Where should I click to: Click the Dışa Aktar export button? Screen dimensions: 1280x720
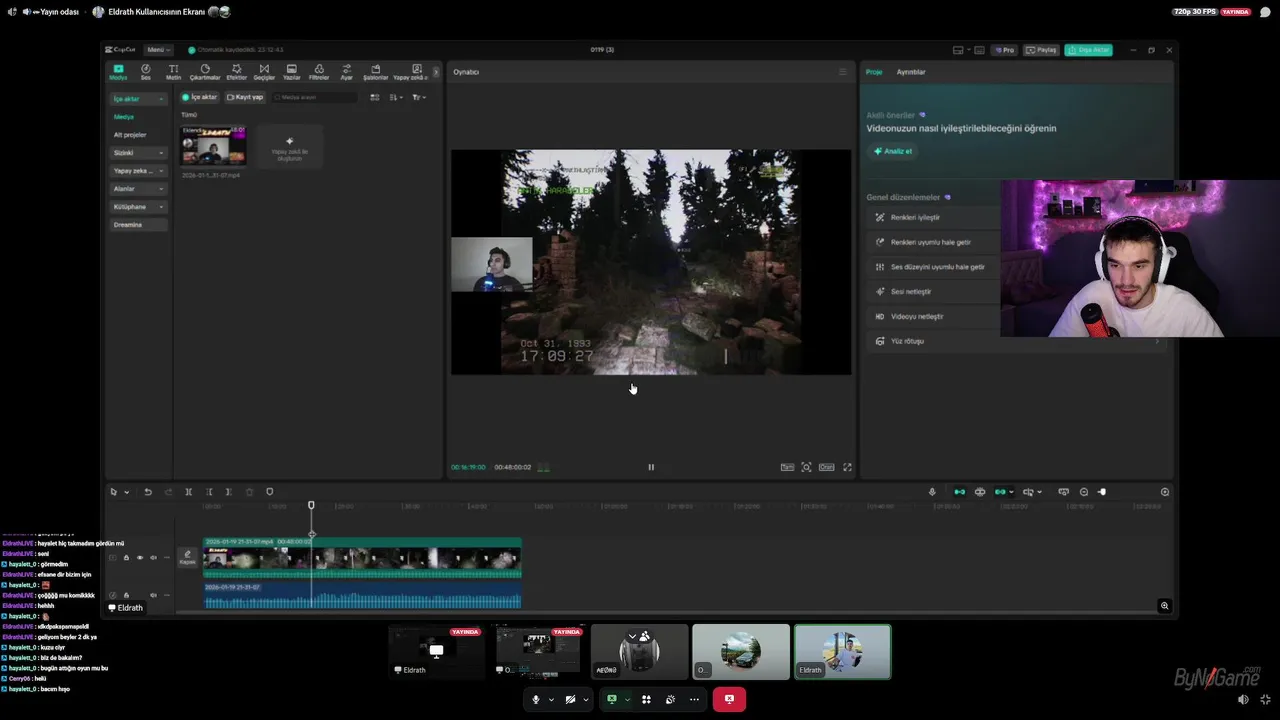(1088, 50)
